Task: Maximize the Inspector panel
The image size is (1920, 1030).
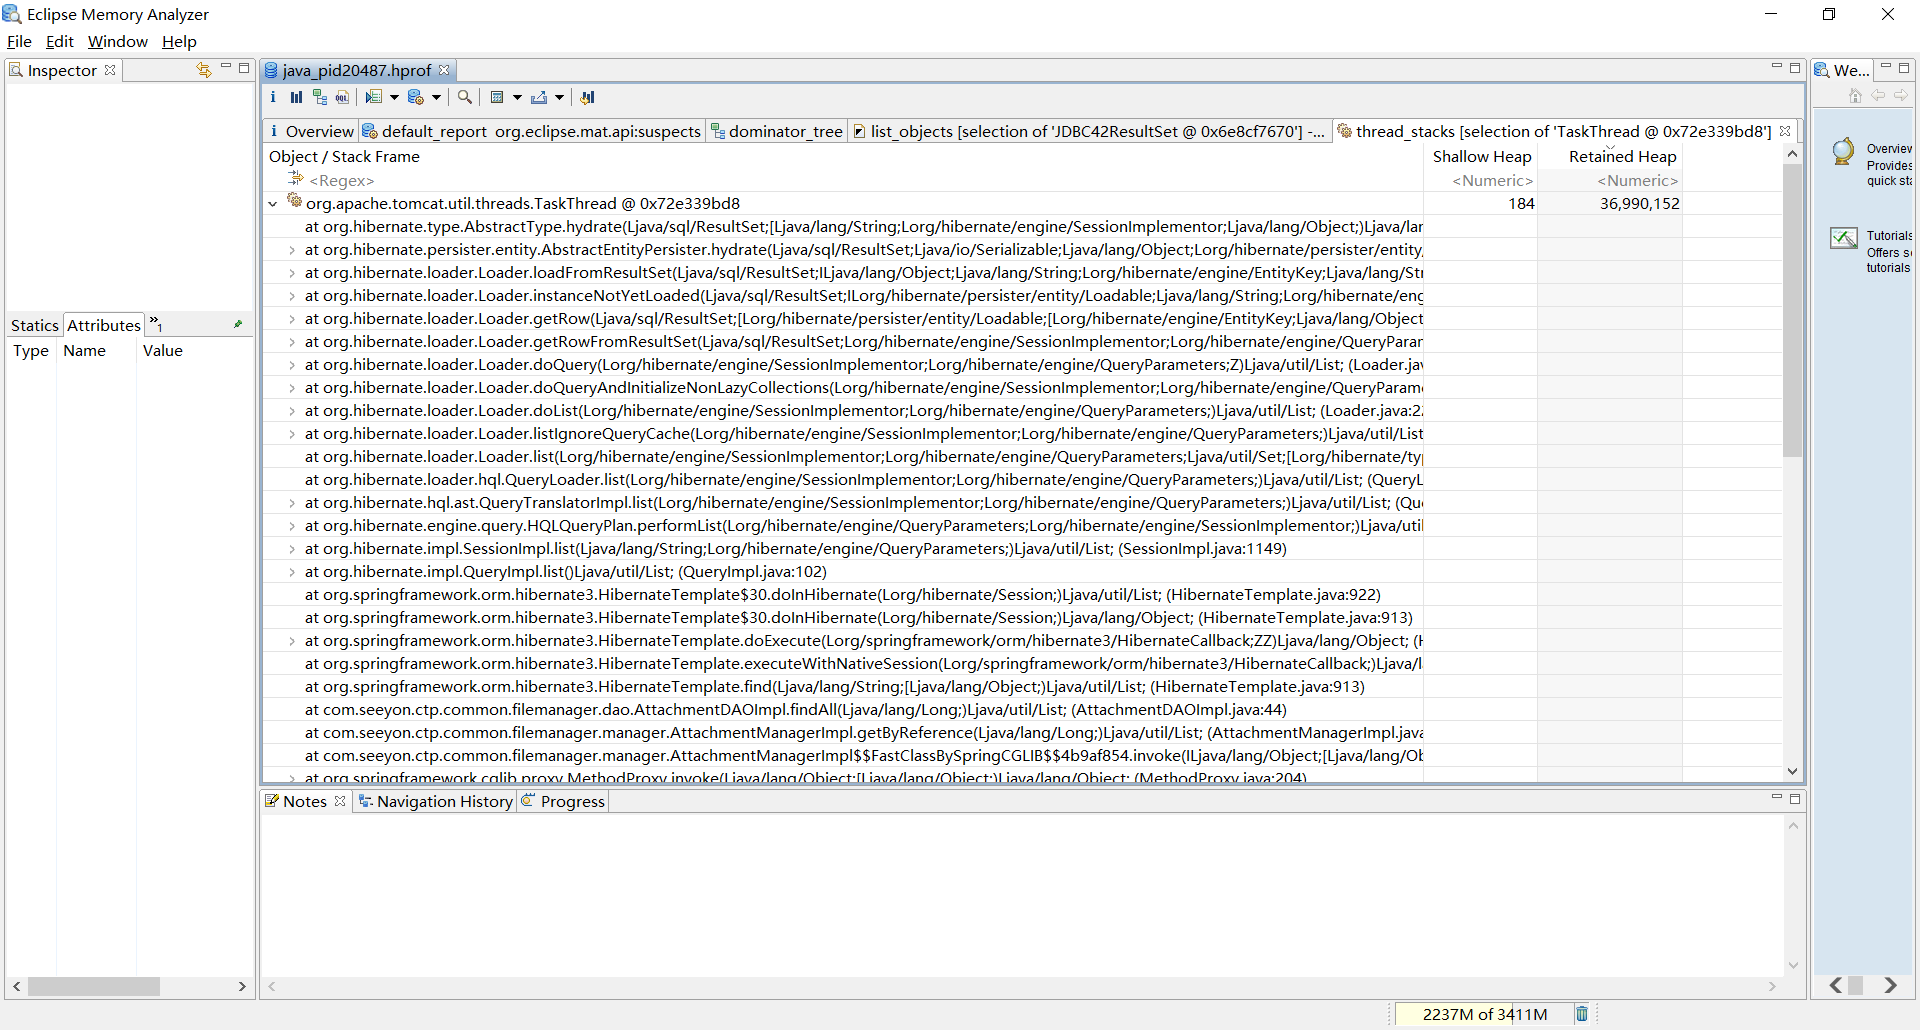Action: (x=244, y=68)
